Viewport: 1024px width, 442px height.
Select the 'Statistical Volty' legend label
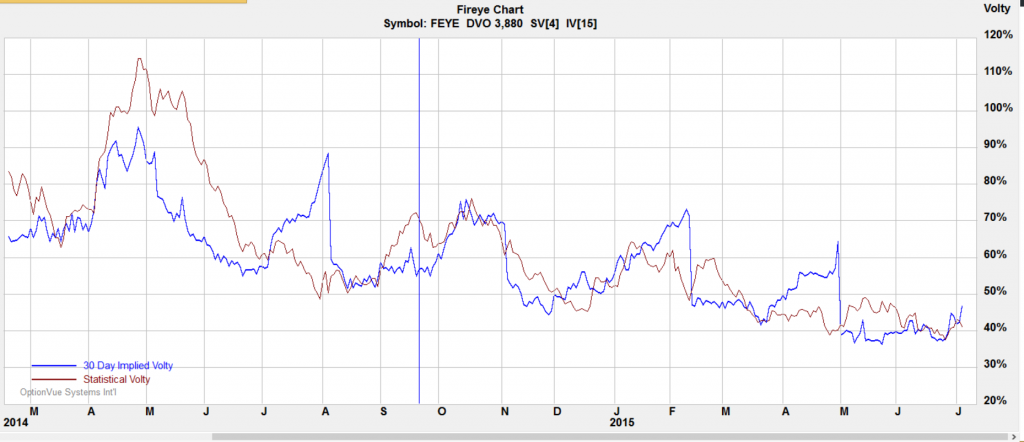coord(116,379)
